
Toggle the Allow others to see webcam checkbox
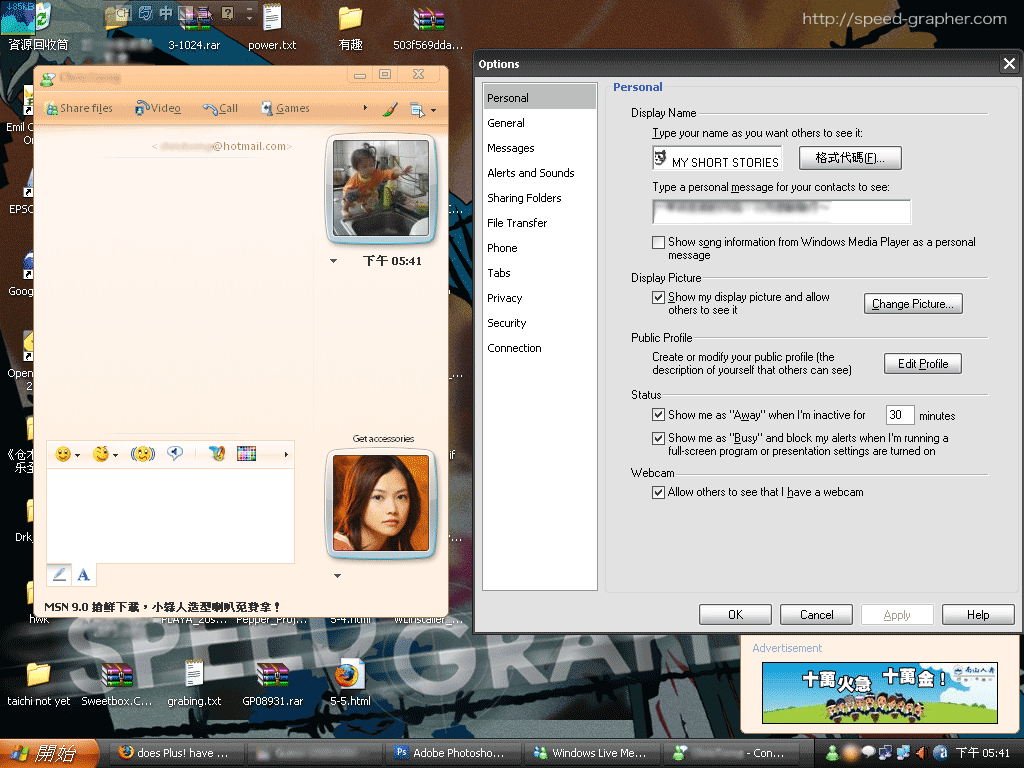[658, 492]
